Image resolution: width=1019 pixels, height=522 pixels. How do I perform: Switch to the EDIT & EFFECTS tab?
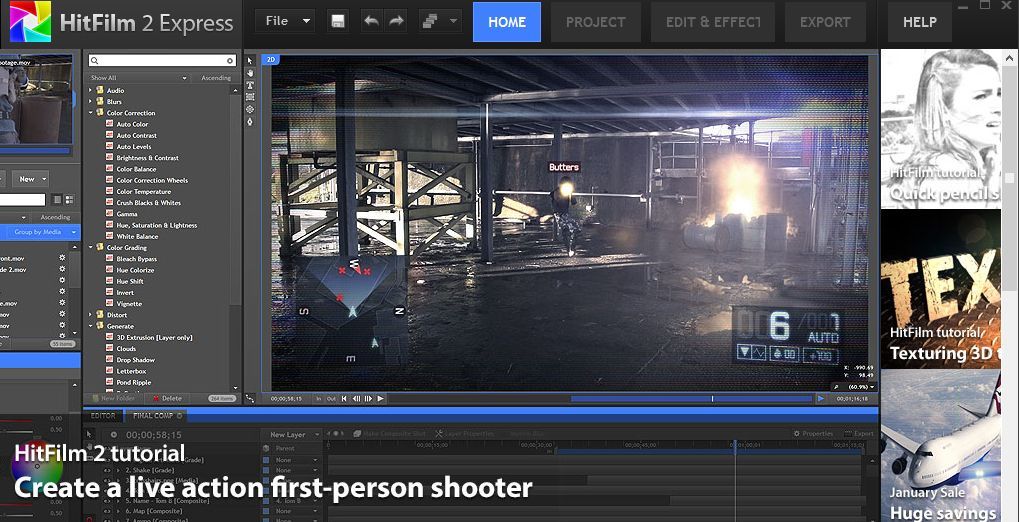coord(713,22)
